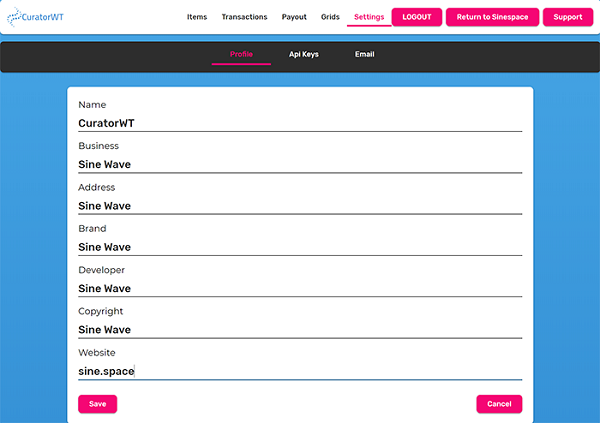Click the CuratorWT logo icon

pos(14,17)
